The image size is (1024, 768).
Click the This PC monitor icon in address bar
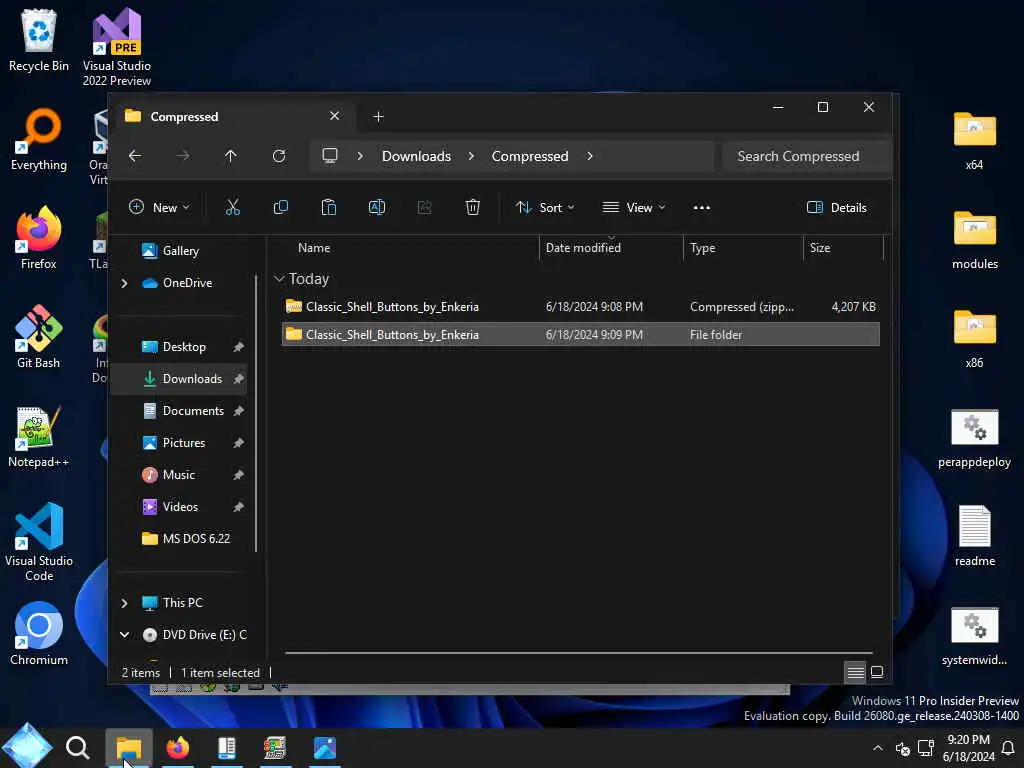coord(330,156)
